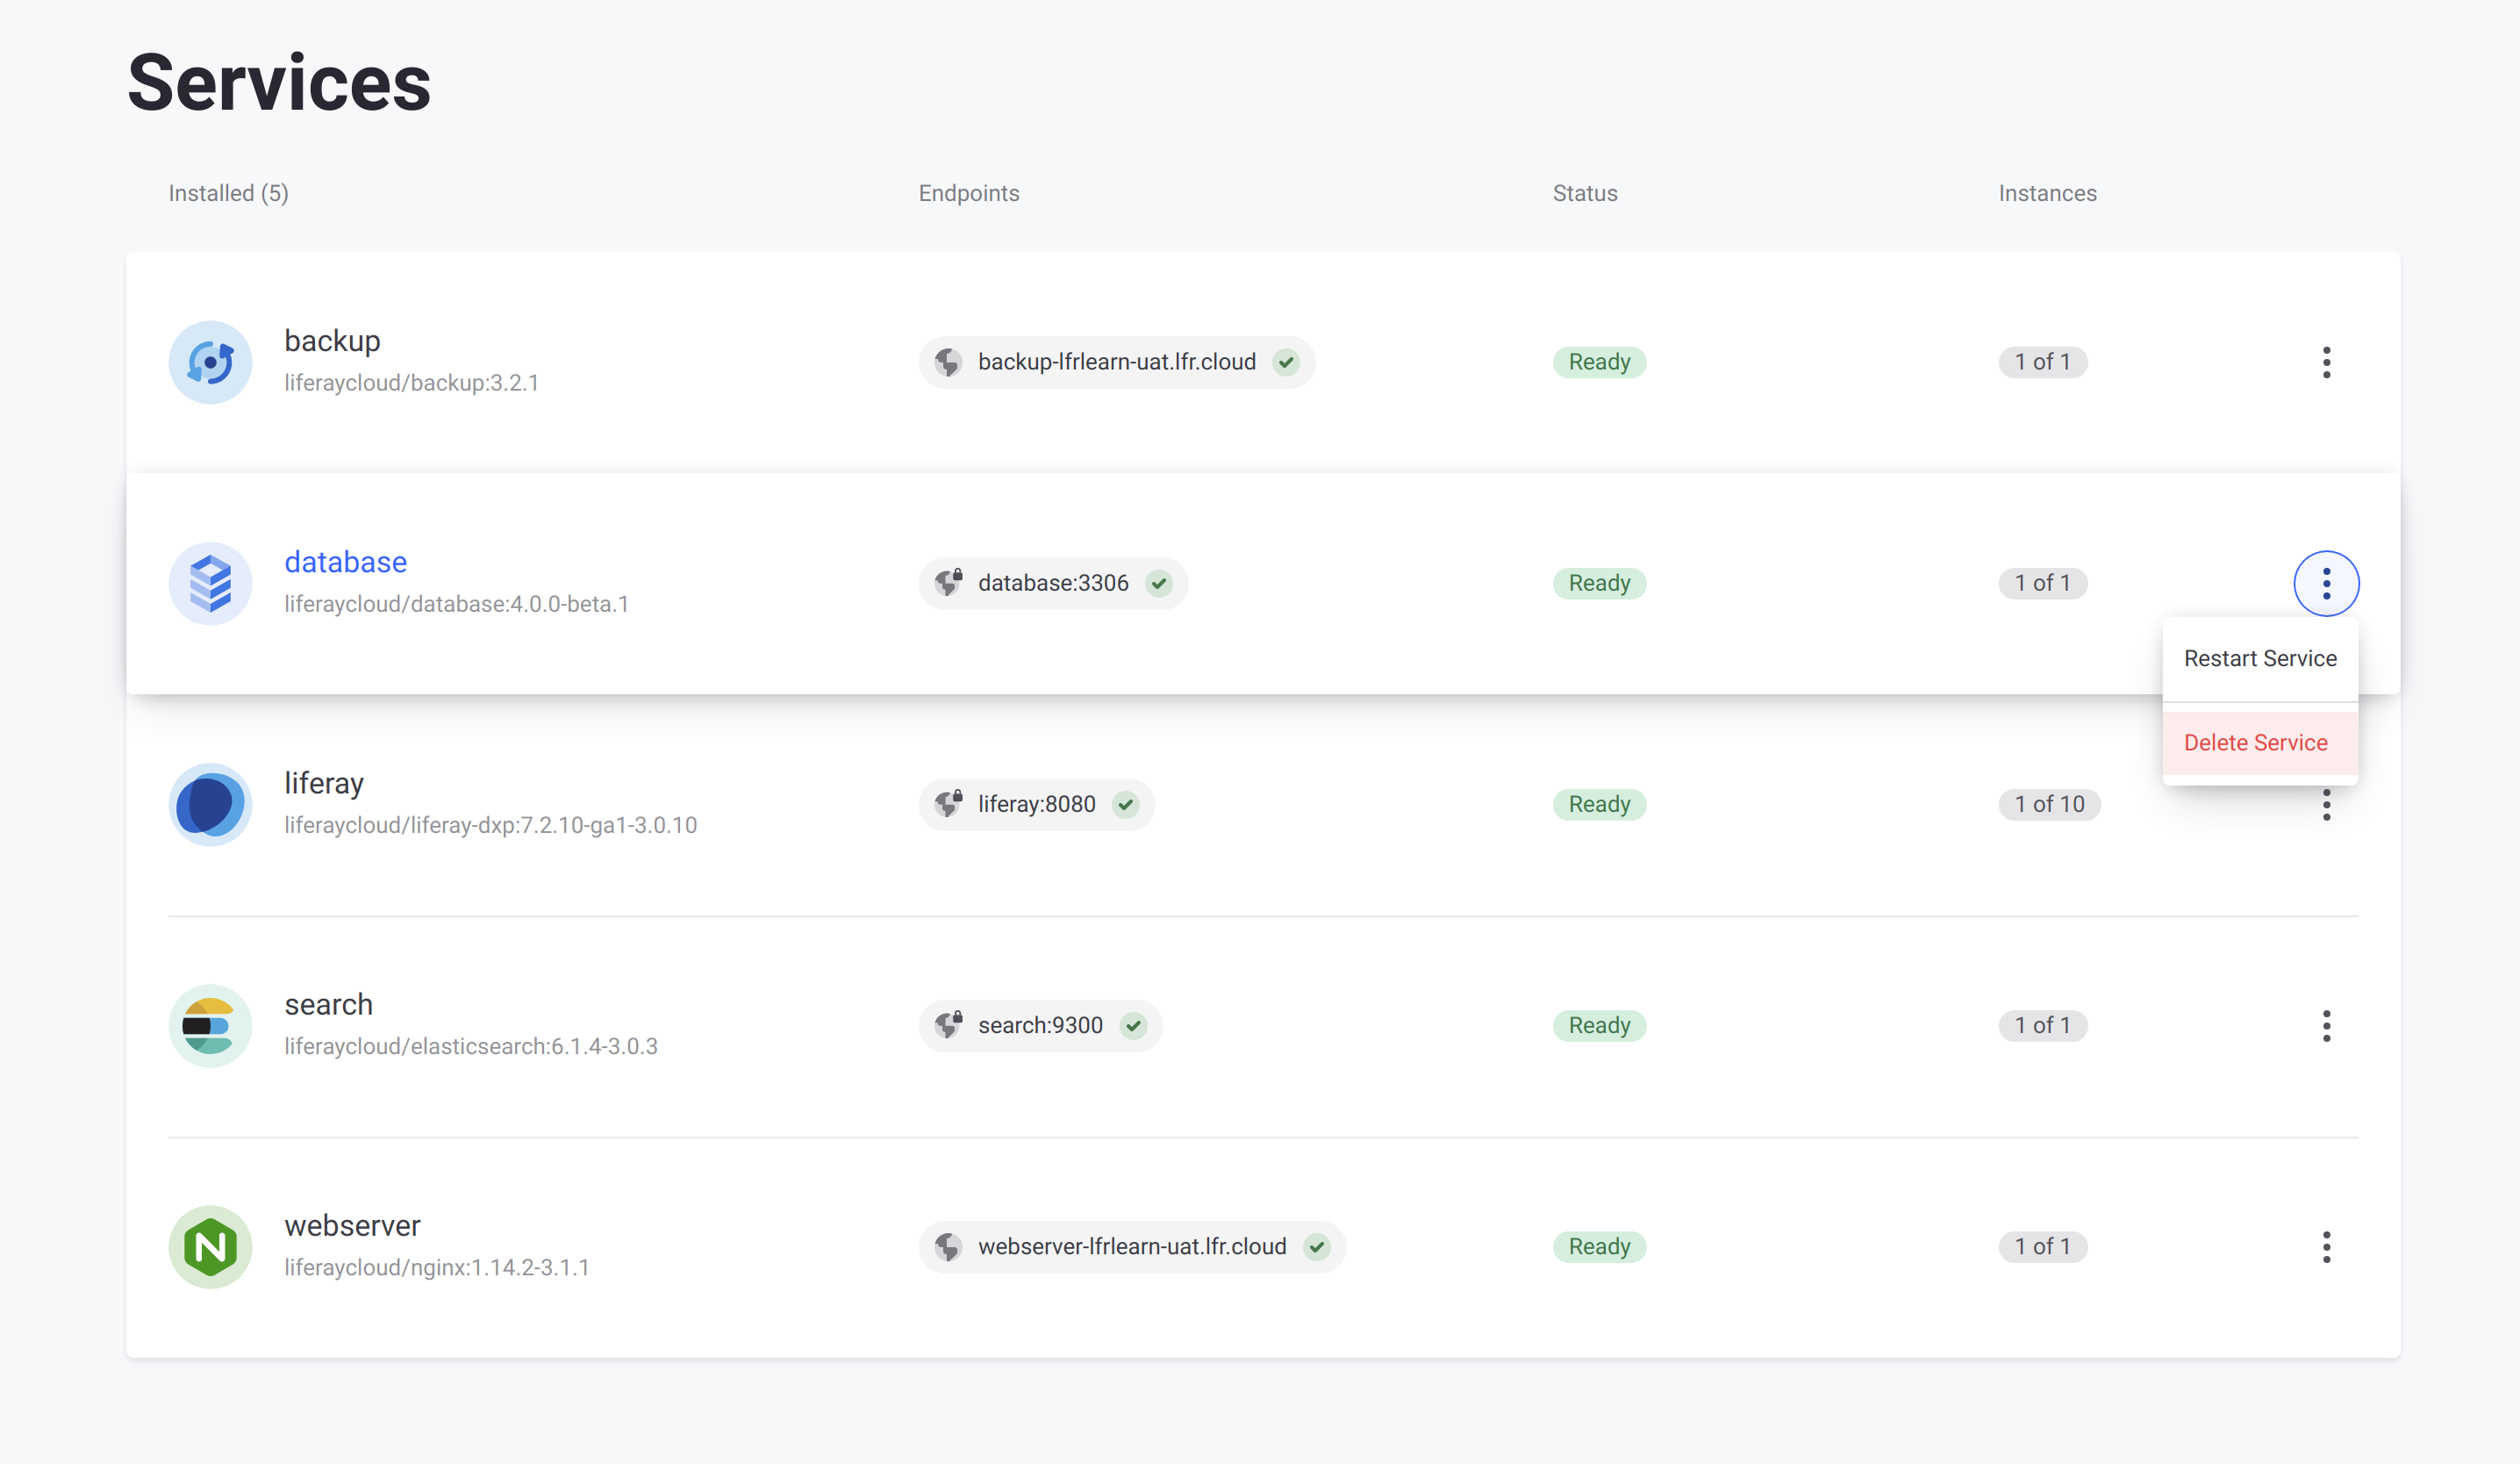This screenshot has width=2520, height=1464.
Task: Expand webserver service options menu
Action: tap(2327, 1246)
